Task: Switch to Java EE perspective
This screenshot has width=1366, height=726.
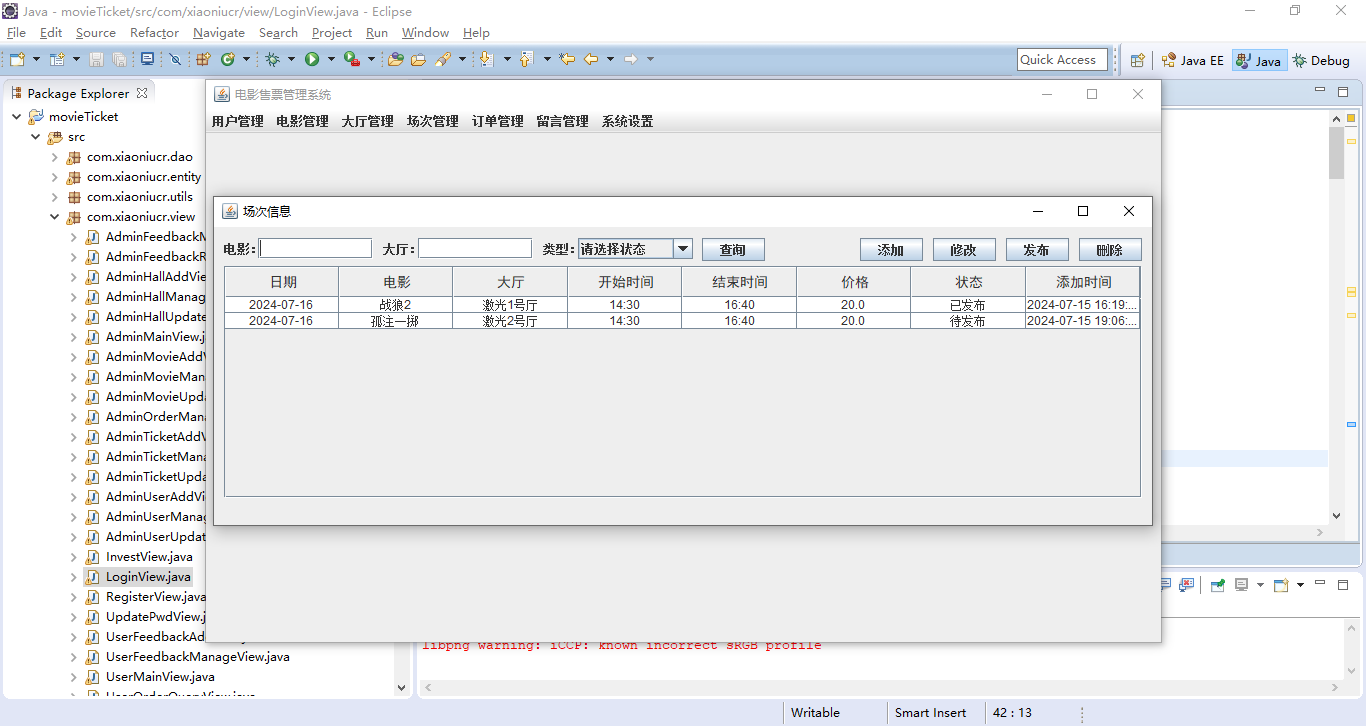Action: tap(1192, 60)
